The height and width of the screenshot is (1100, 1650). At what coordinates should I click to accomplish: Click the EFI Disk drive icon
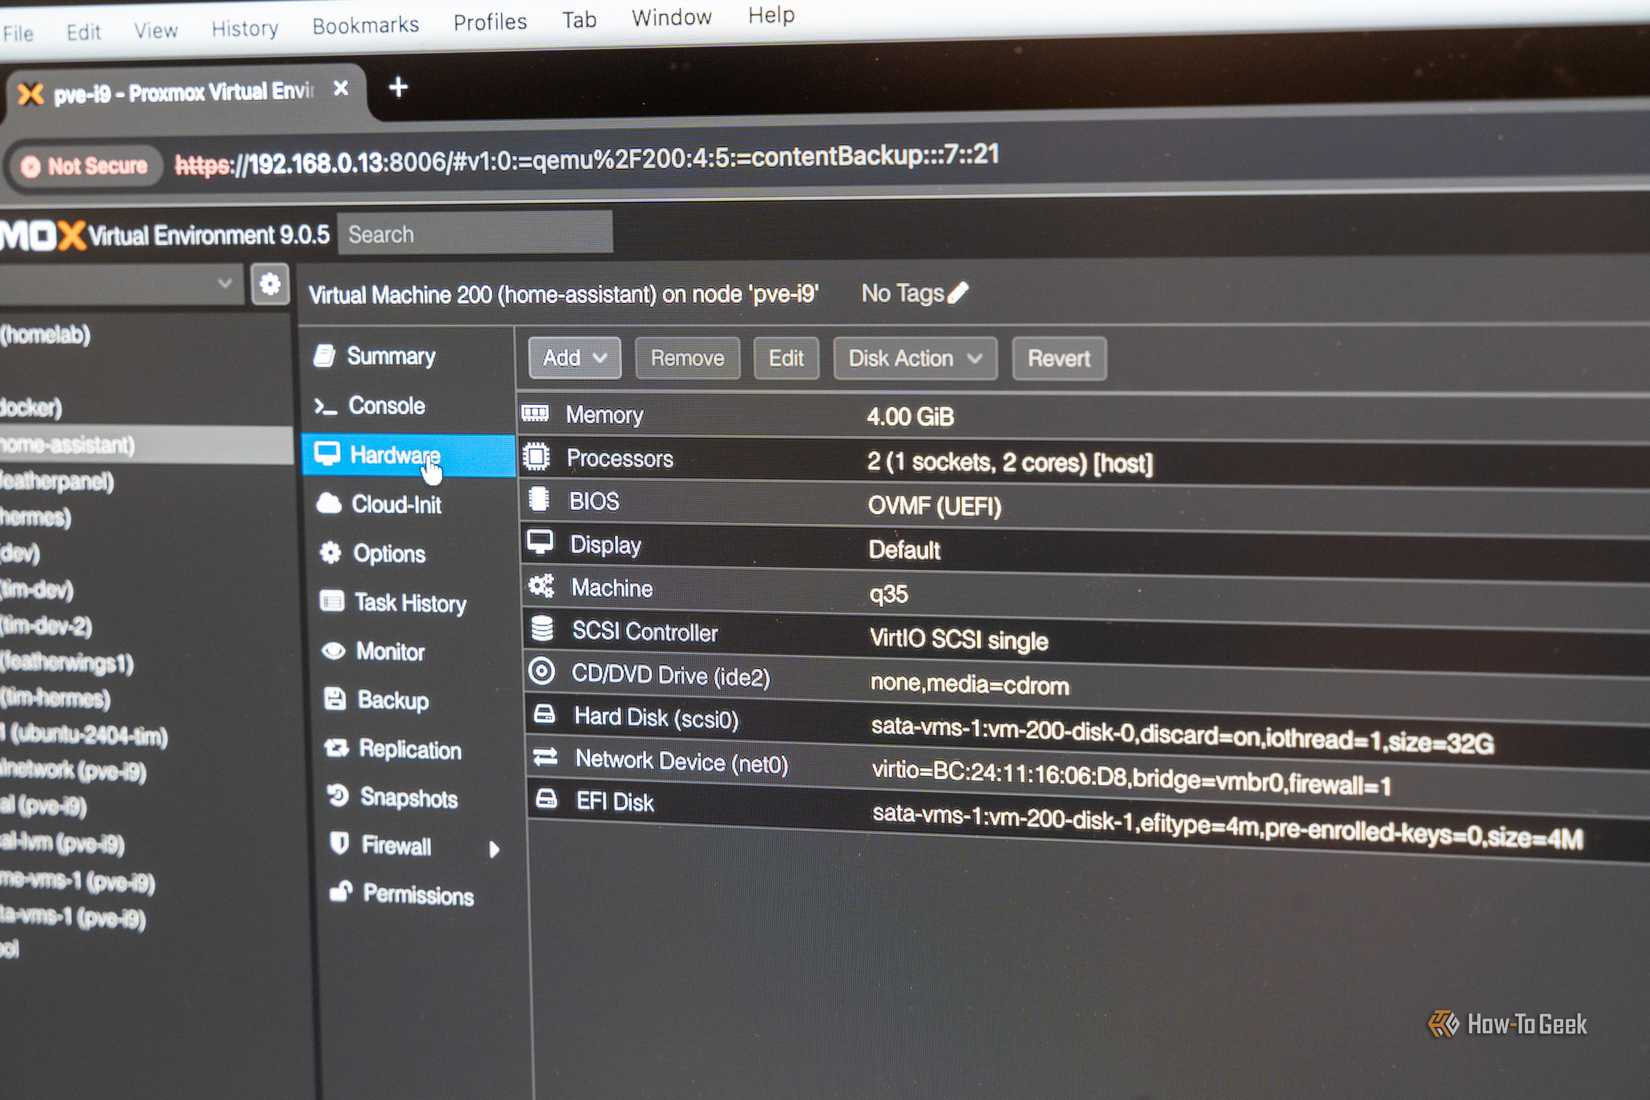pos(546,800)
